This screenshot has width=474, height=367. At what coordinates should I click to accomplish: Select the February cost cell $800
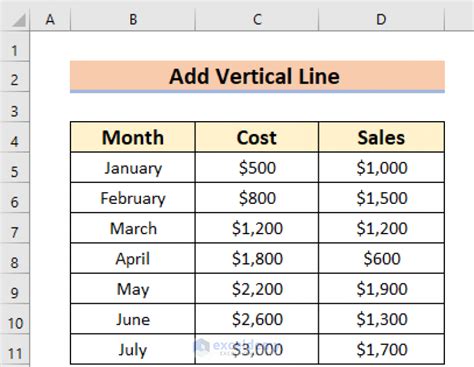pos(257,198)
